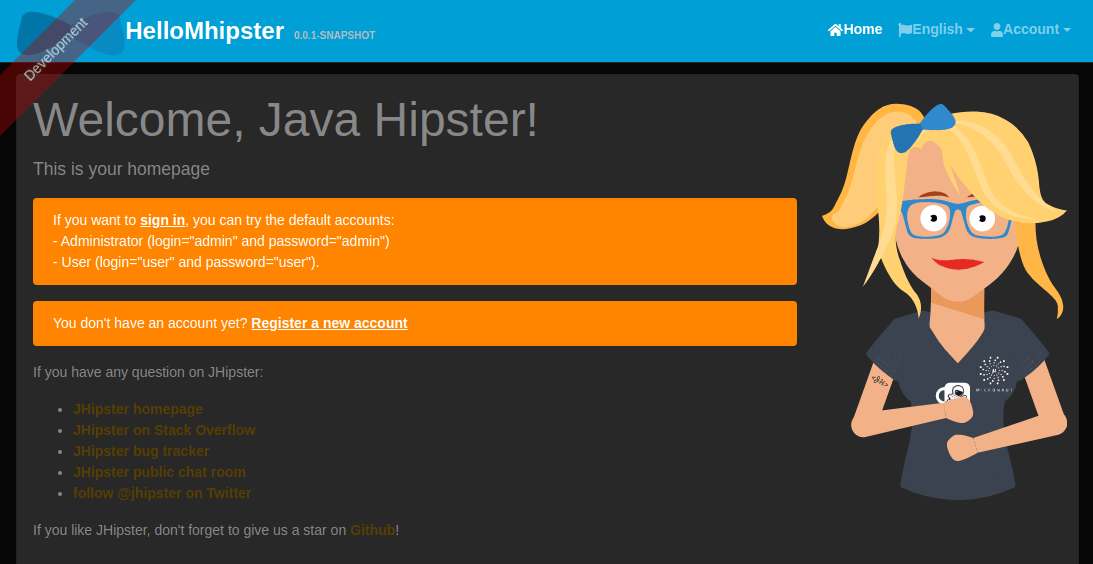This screenshot has height=564, width=1093.
Task: Click the 0.0.1-SNAPSHOT version label
Action: point(335,36)
